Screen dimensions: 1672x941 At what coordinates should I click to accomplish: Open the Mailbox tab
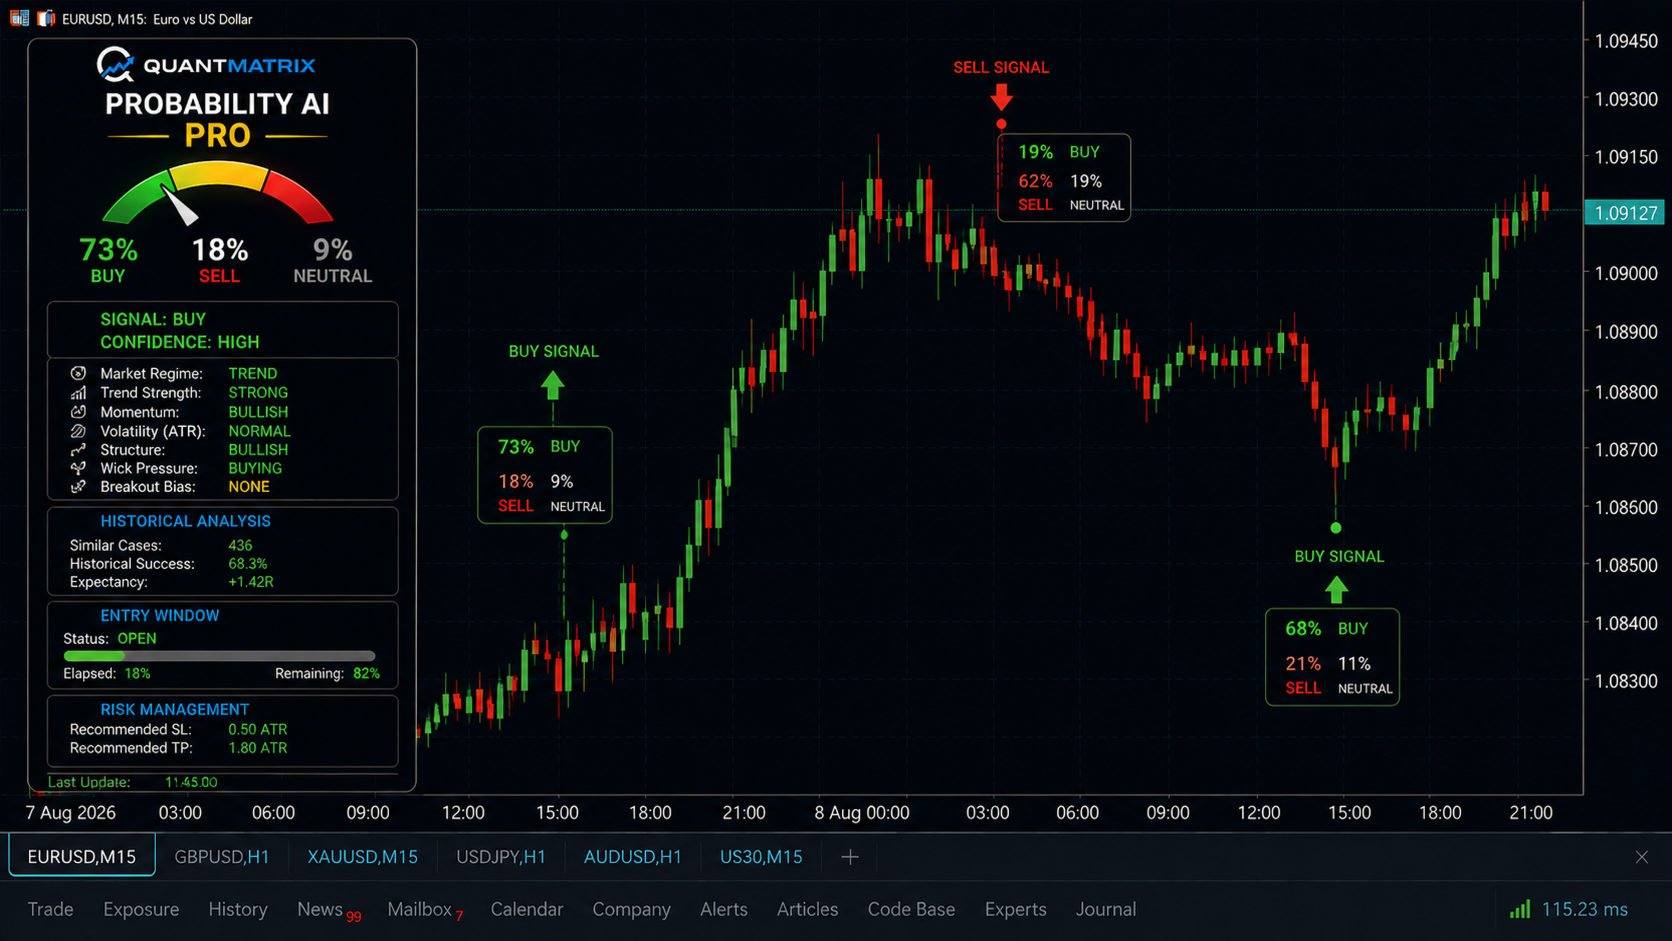coord(420,909)
